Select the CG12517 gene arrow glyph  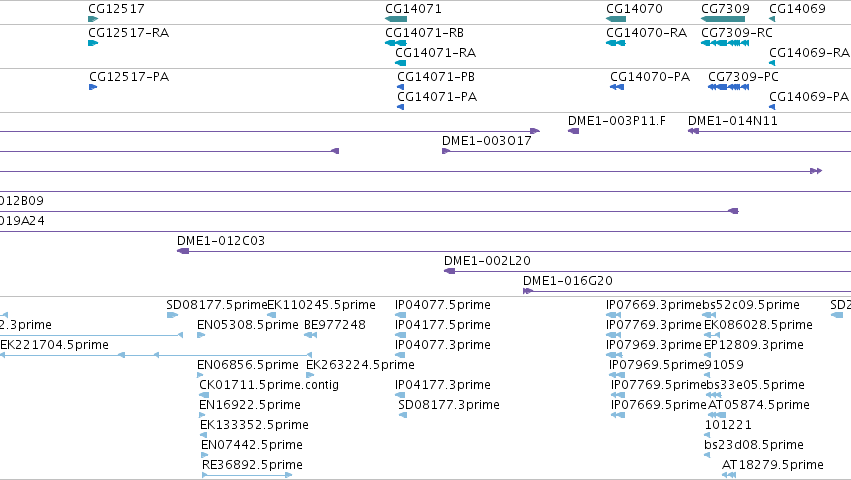pyautogui.click(x=93, y=19)
